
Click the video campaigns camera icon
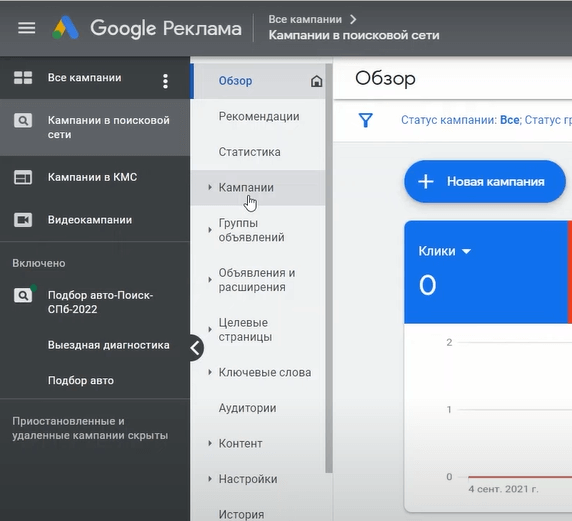pos(23,220)
